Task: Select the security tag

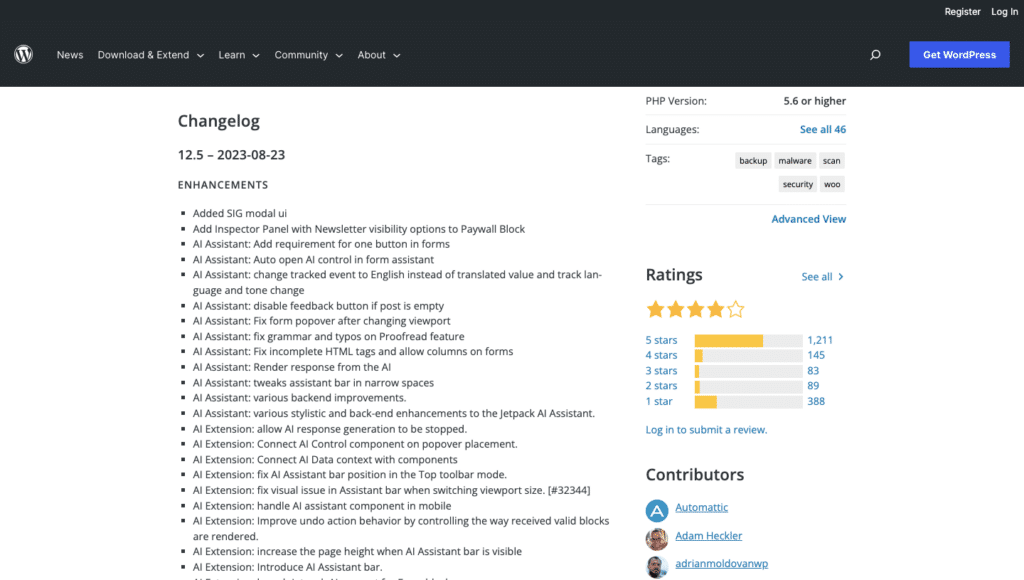Action: coord(797,184)
